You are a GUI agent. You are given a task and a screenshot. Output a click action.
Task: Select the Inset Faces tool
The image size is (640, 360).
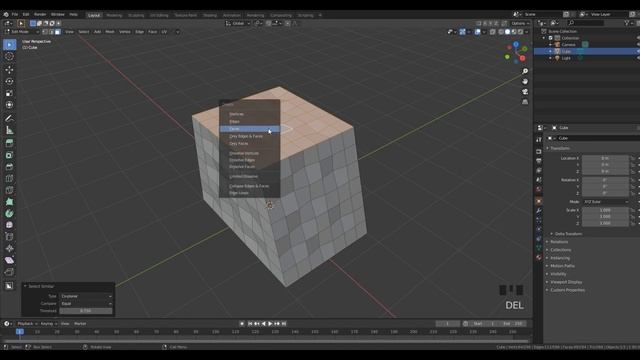[x=9, y=155]
